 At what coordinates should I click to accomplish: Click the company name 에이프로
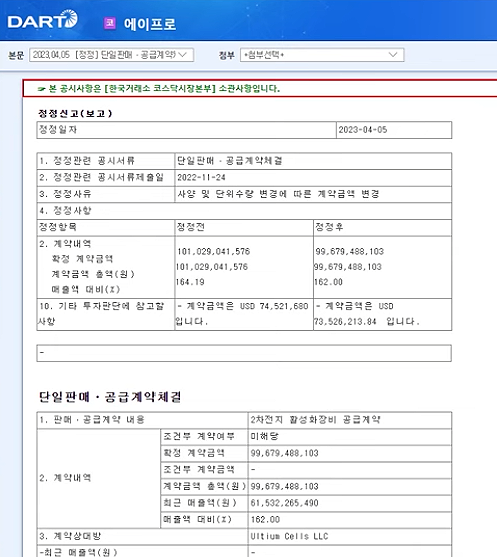click(x=150, y=24)
